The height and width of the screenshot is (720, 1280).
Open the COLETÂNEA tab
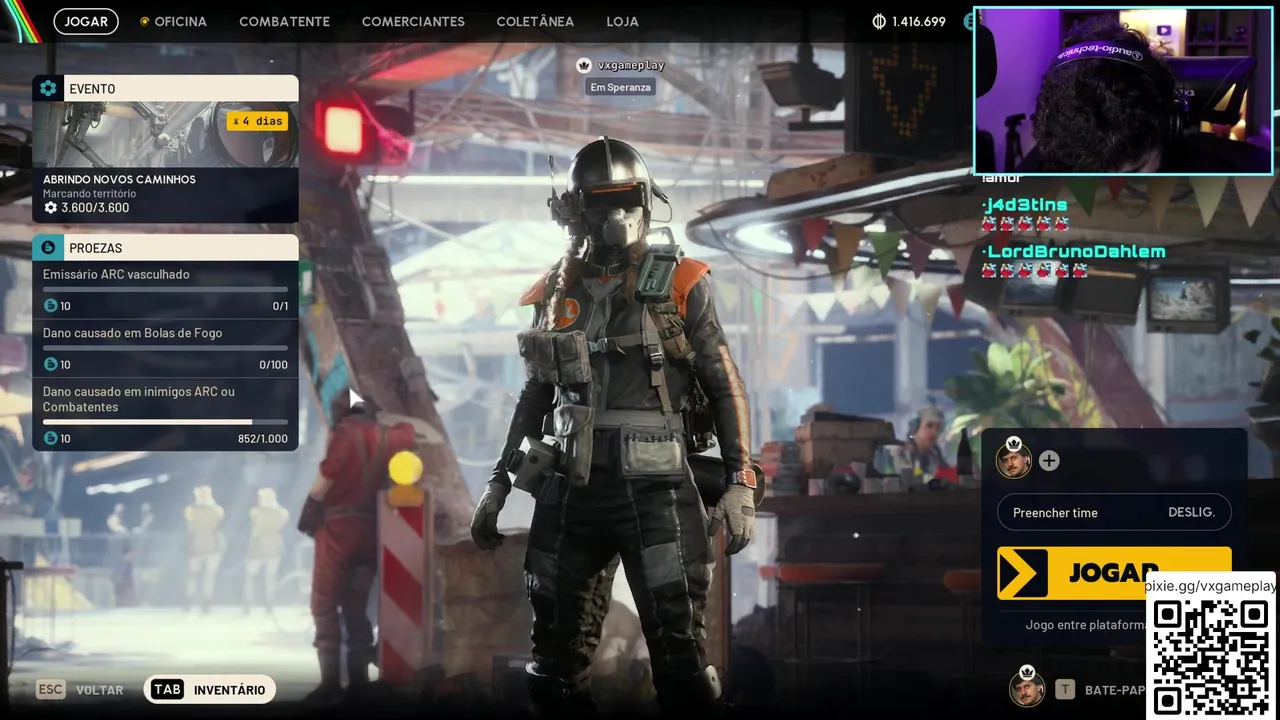click(x=535, y=21)
